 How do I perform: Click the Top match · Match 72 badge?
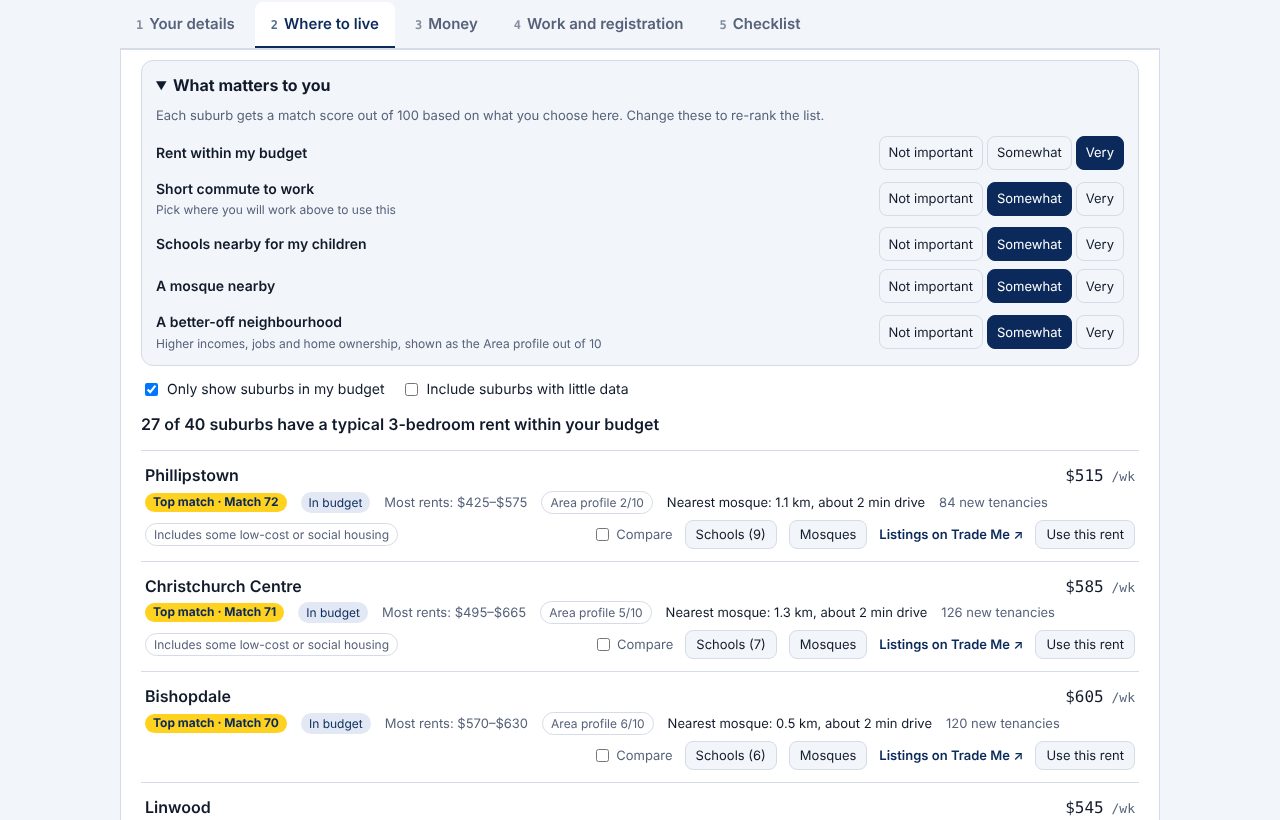coord(216,502)
